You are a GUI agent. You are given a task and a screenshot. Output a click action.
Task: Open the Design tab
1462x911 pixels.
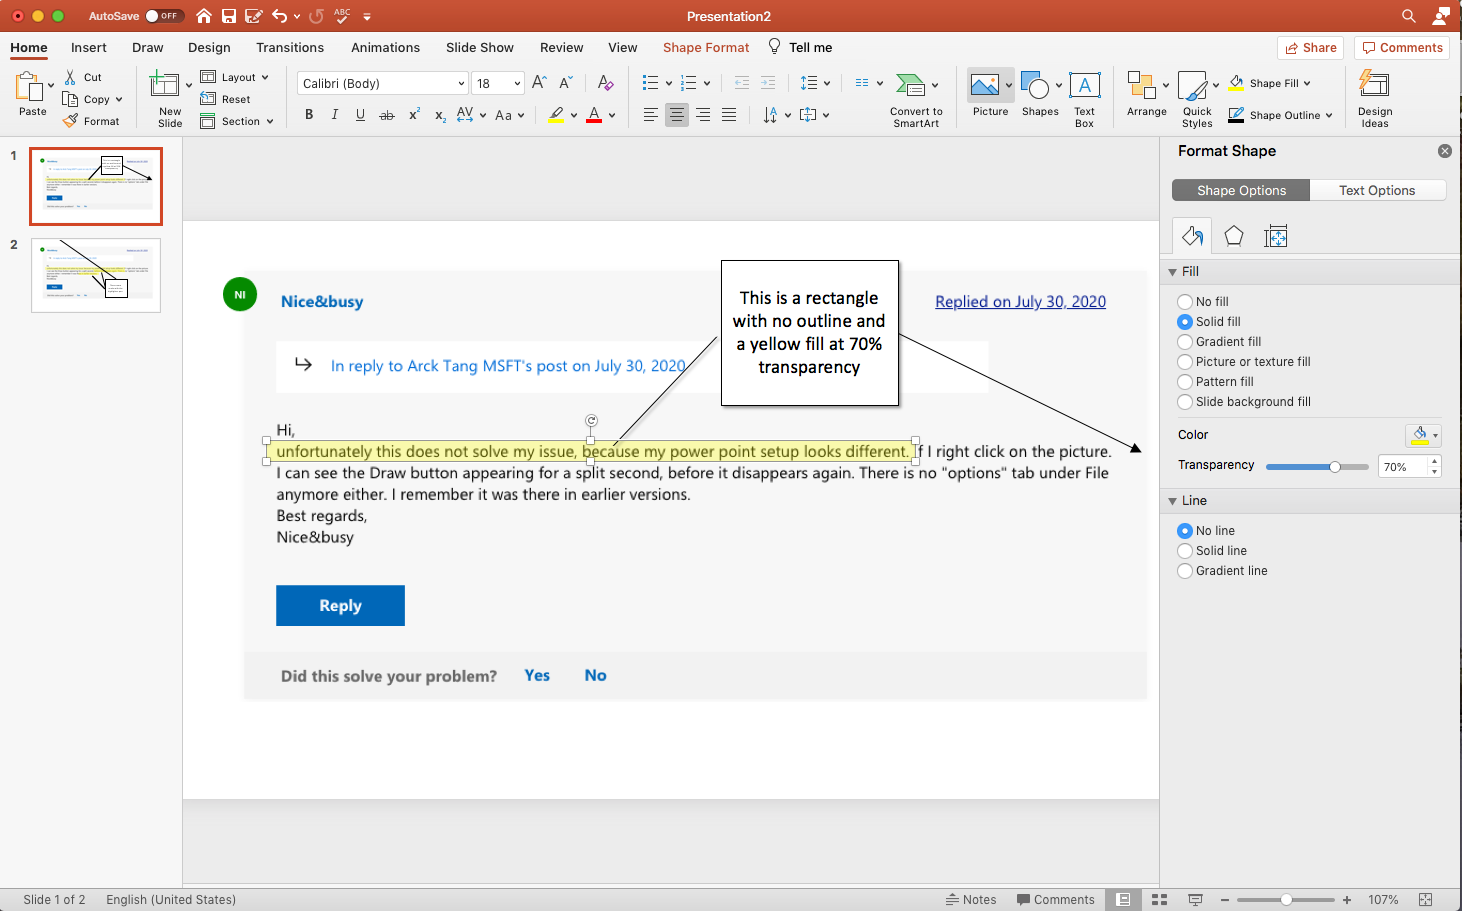(x=209, y=47)
